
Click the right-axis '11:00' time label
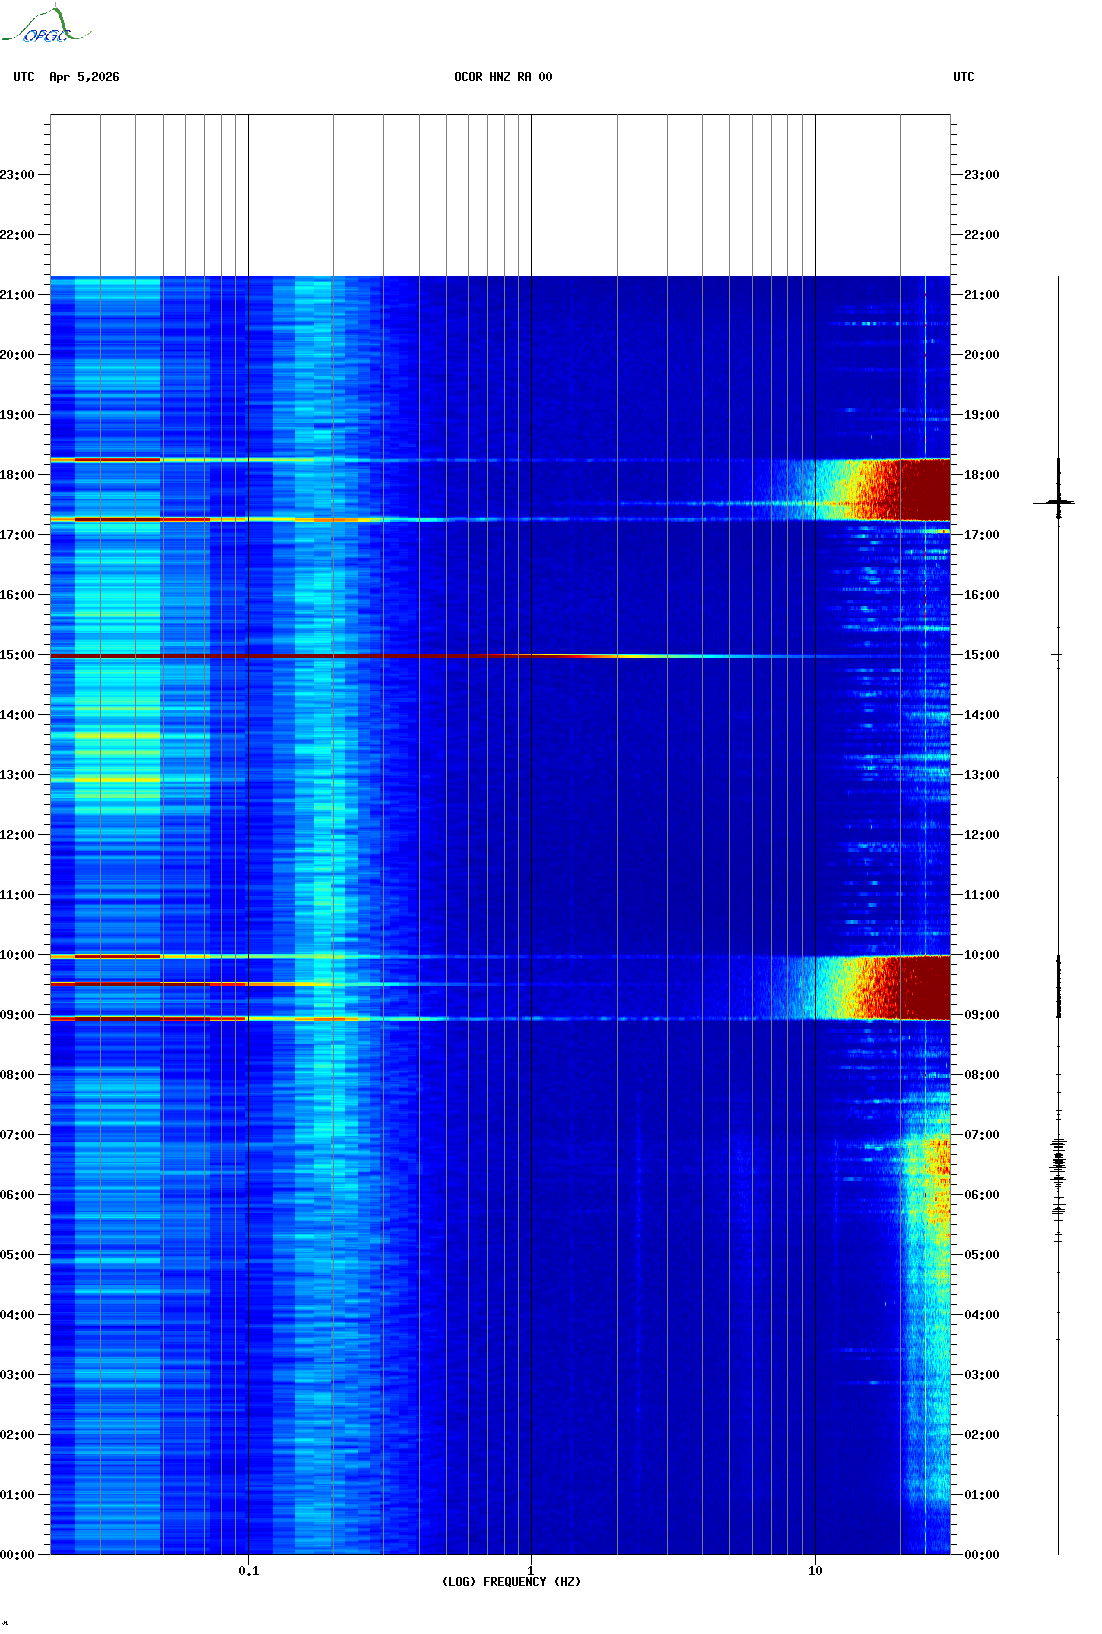(x=981, y=895)
